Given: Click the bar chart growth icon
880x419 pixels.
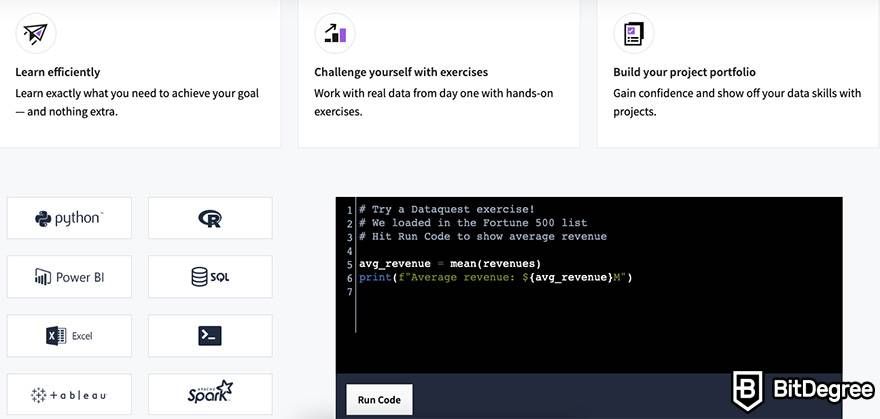Looking at the screenshot, I should click(x=335, y=34).
